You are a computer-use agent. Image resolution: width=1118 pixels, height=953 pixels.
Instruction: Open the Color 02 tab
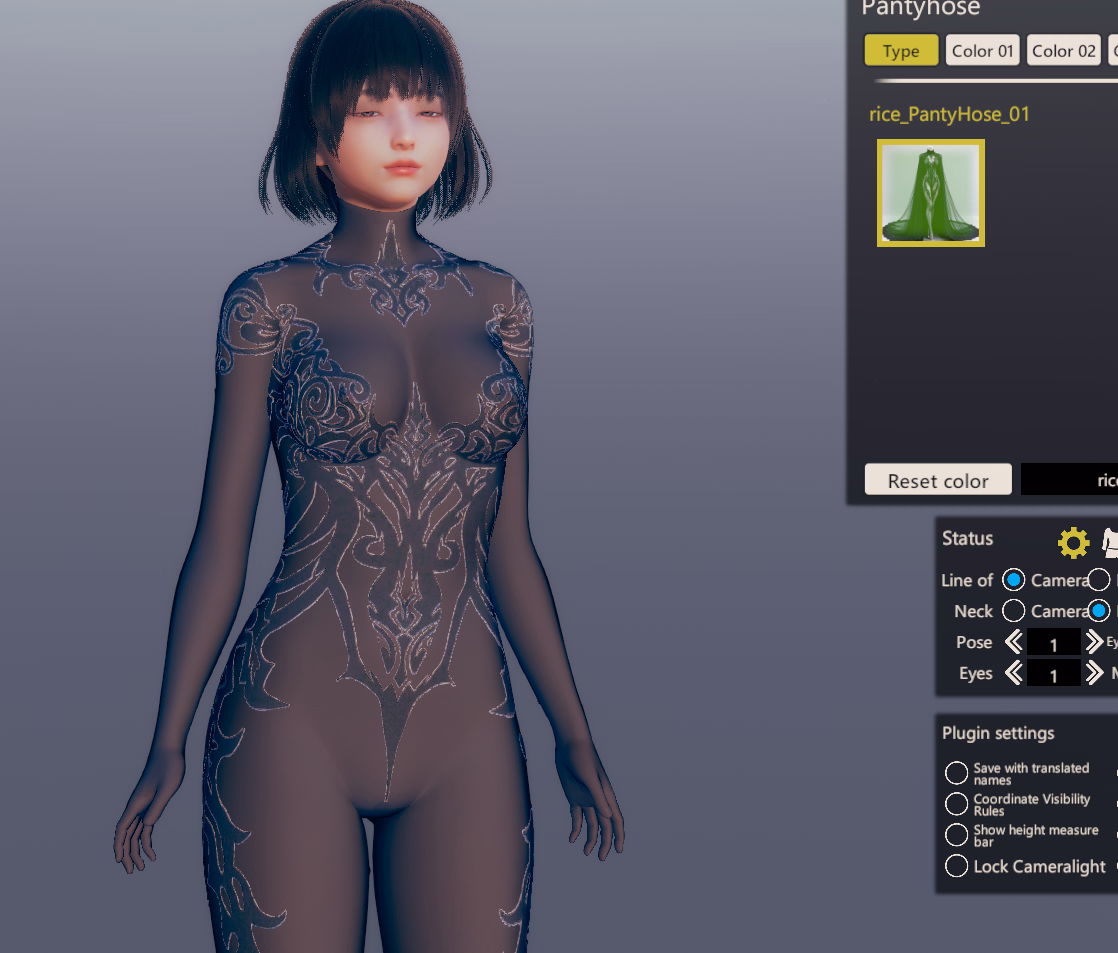point(1064,51)
